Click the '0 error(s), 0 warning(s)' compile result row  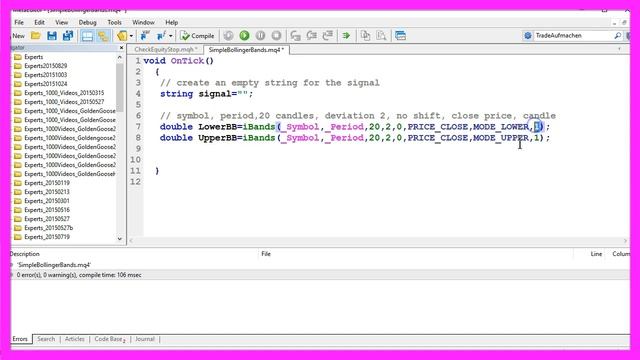(x=320, y=275)
